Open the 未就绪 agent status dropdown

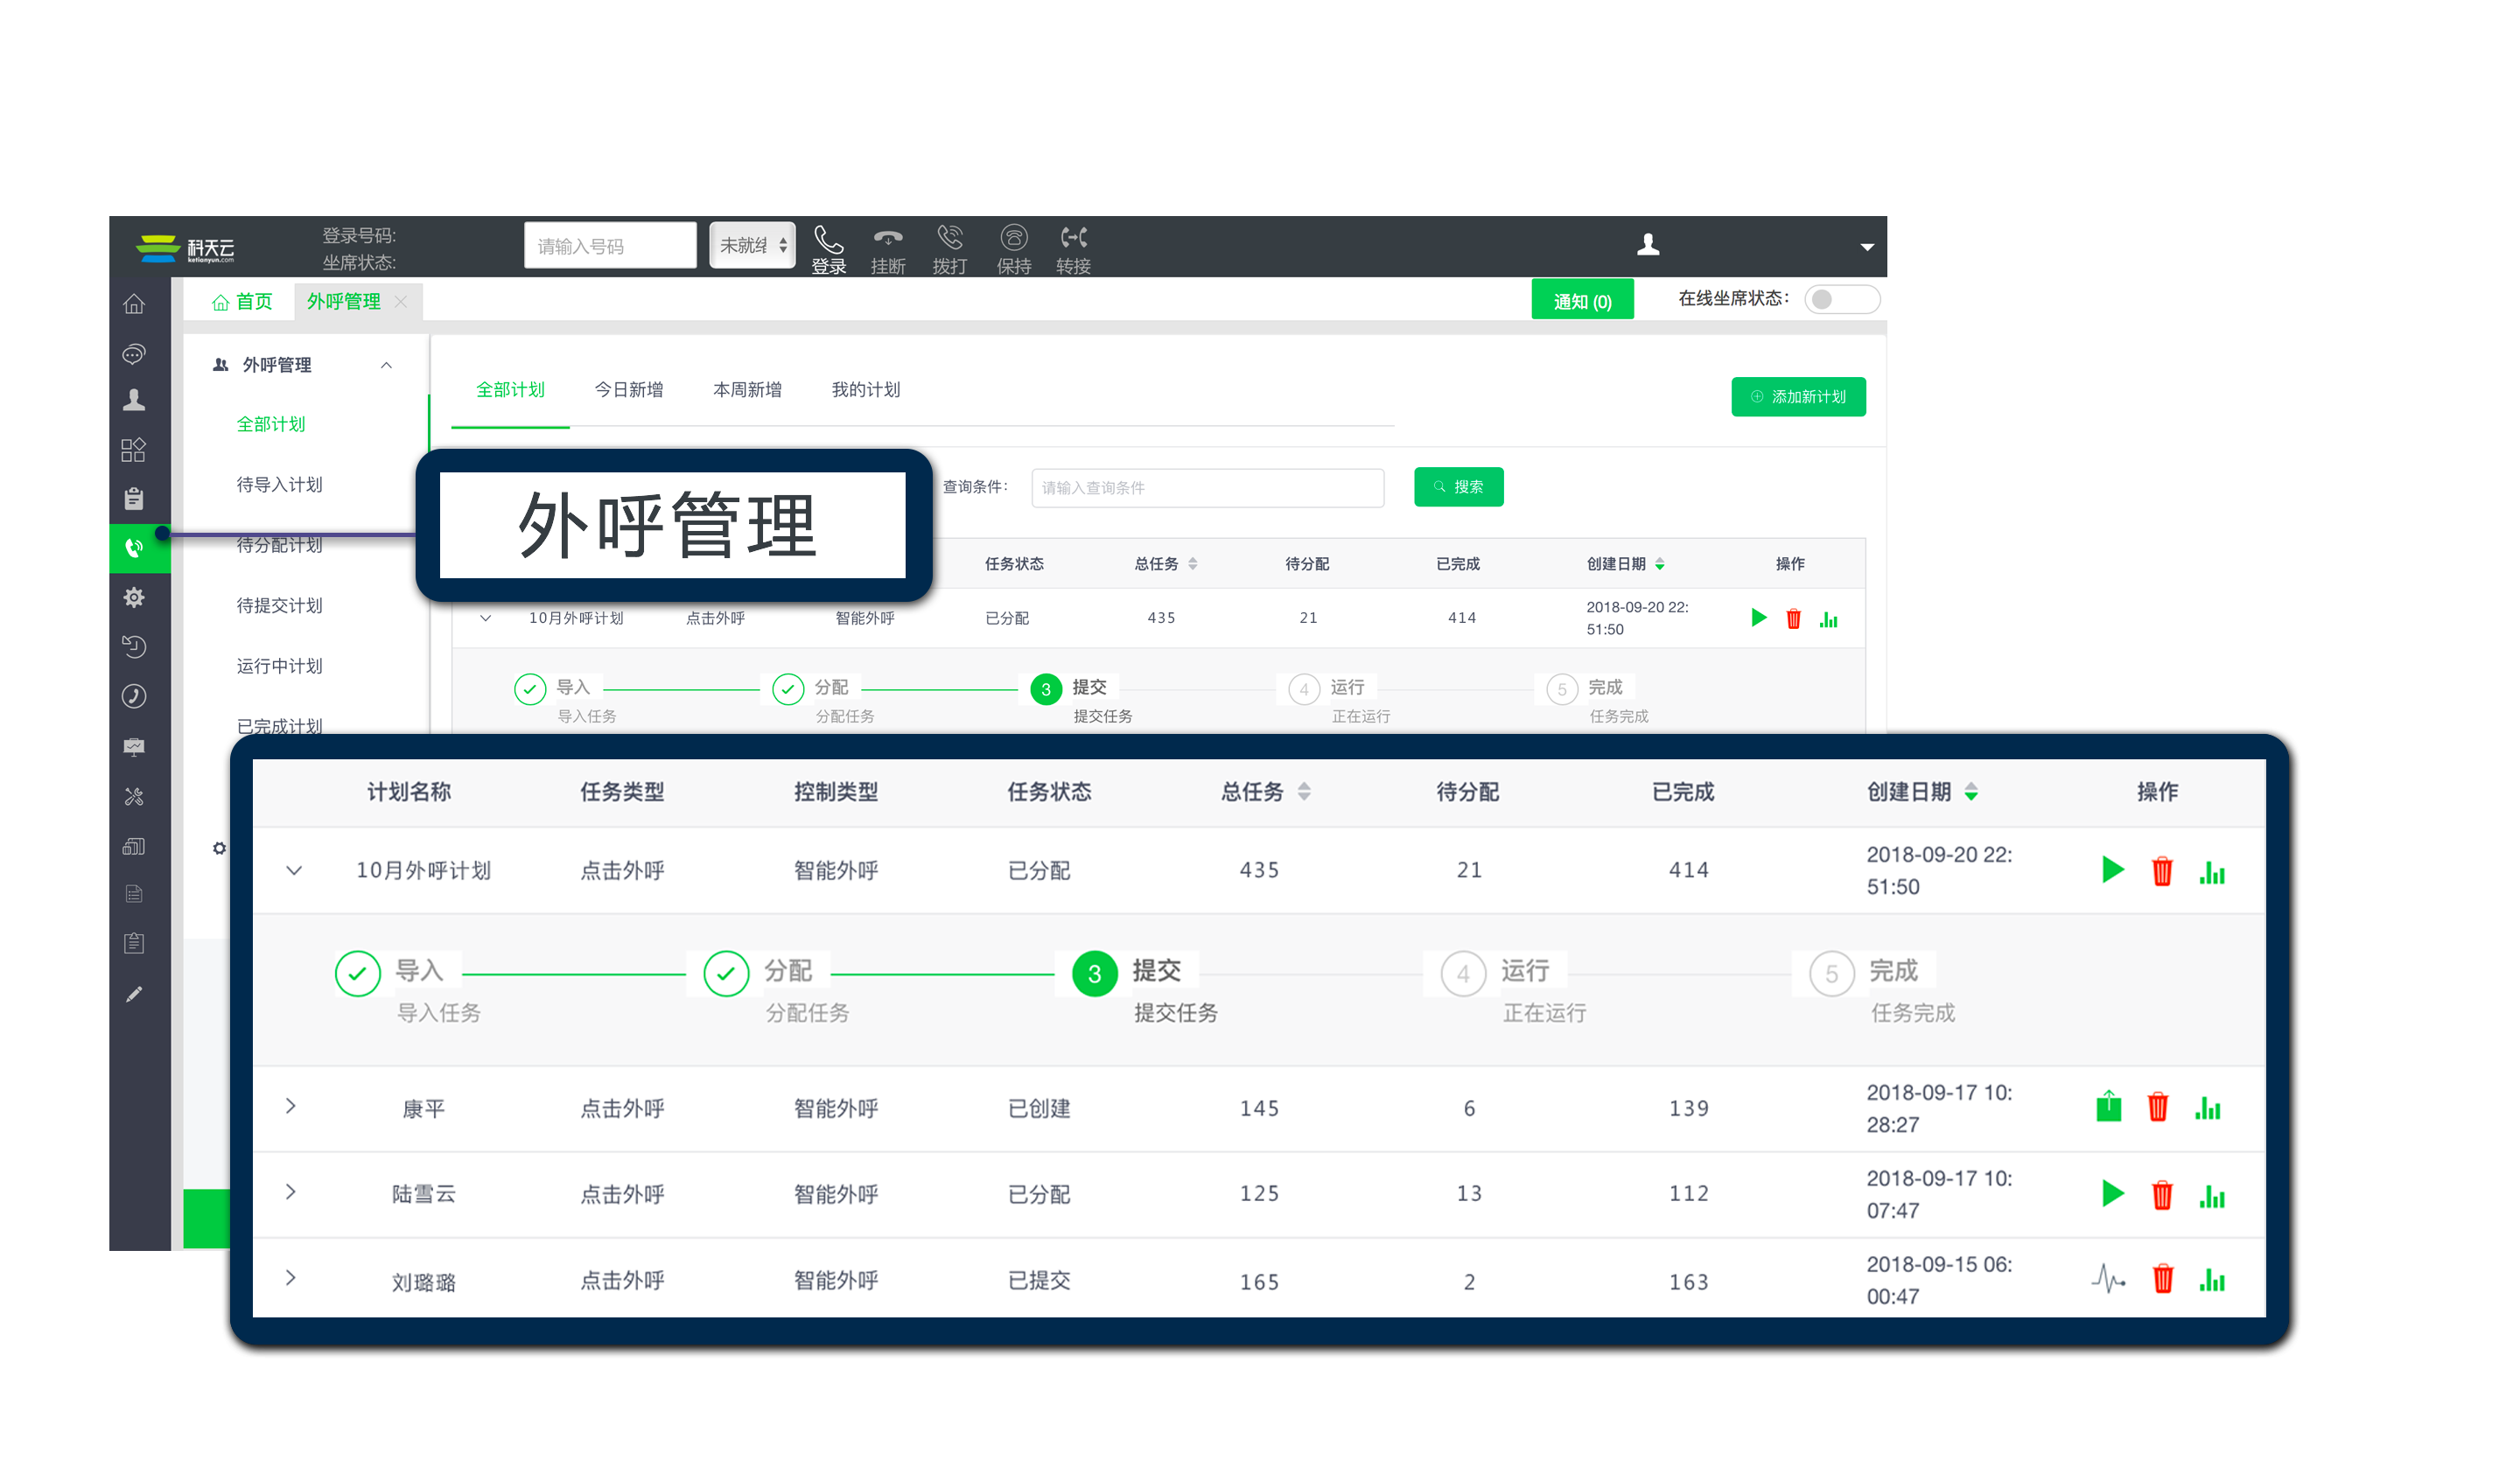click(x=752, y=245)
